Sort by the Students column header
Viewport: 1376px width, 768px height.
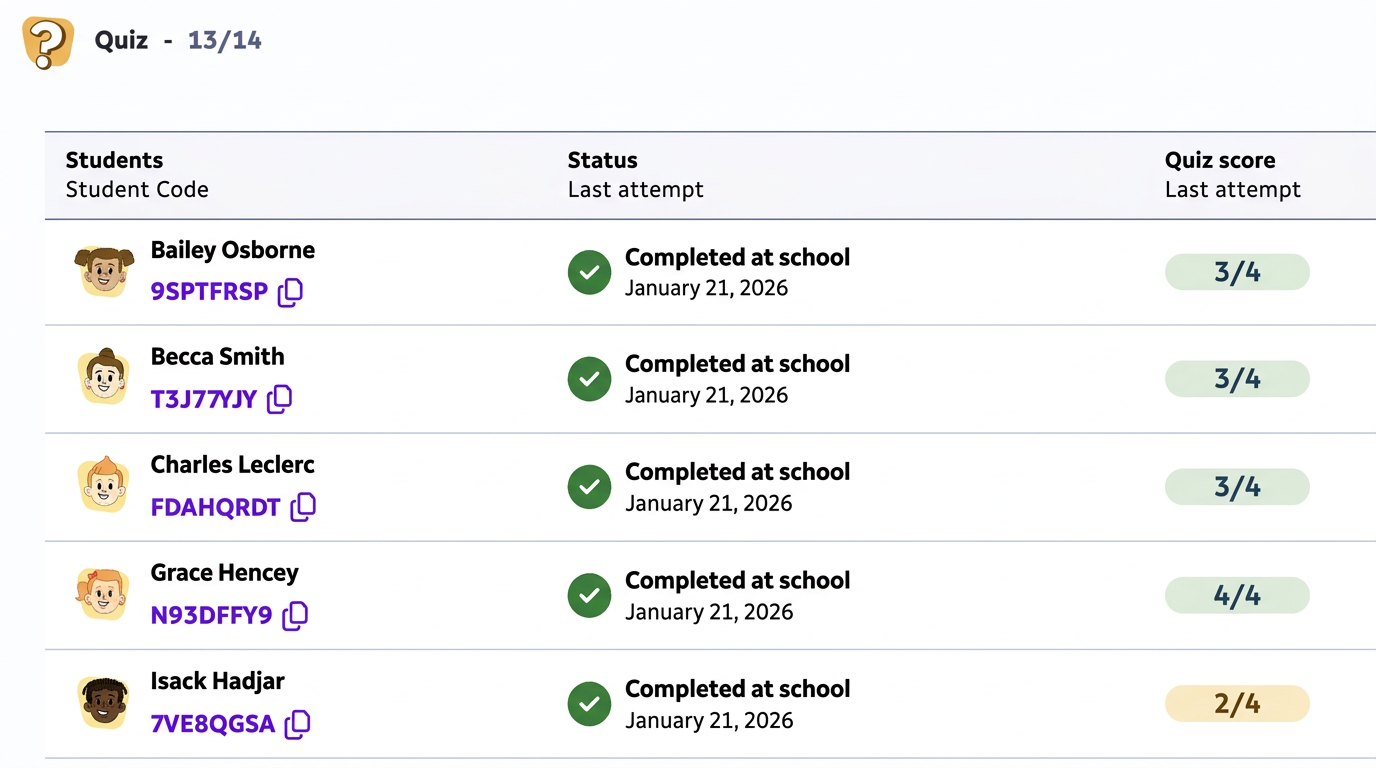tap(114, 160)
